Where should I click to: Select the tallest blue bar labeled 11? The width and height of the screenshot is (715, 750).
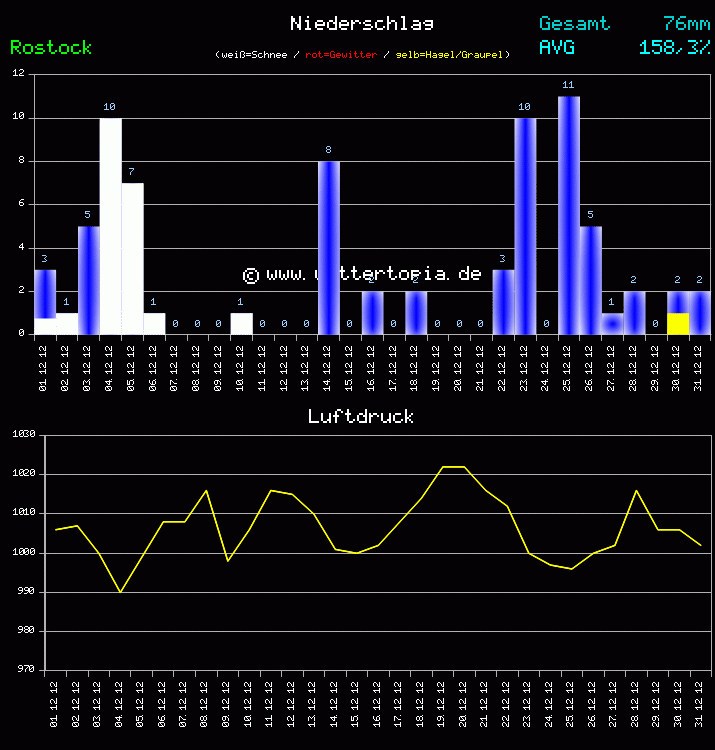[568, 215]
